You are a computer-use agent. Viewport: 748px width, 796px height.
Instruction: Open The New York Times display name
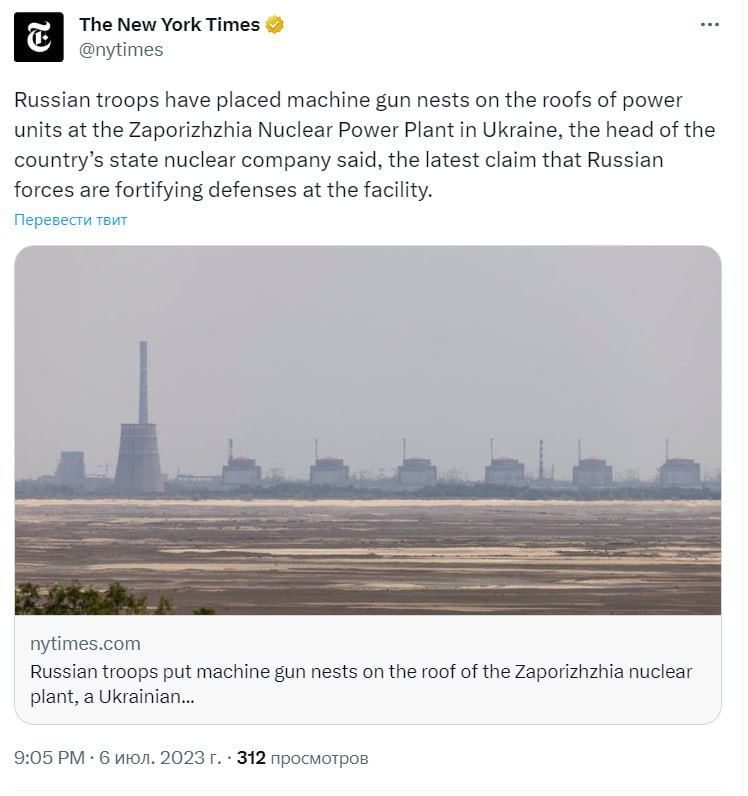(169, 25)
